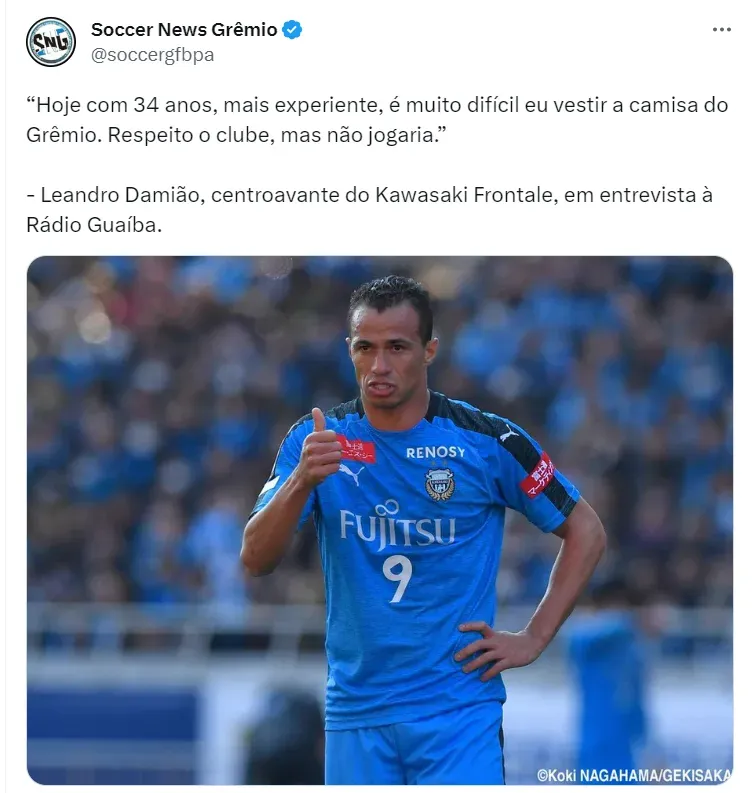Viewport: 753px width, 793px height.
Task: Open the Leandro Damião photo attachment
Action: [x=380, y=520]
